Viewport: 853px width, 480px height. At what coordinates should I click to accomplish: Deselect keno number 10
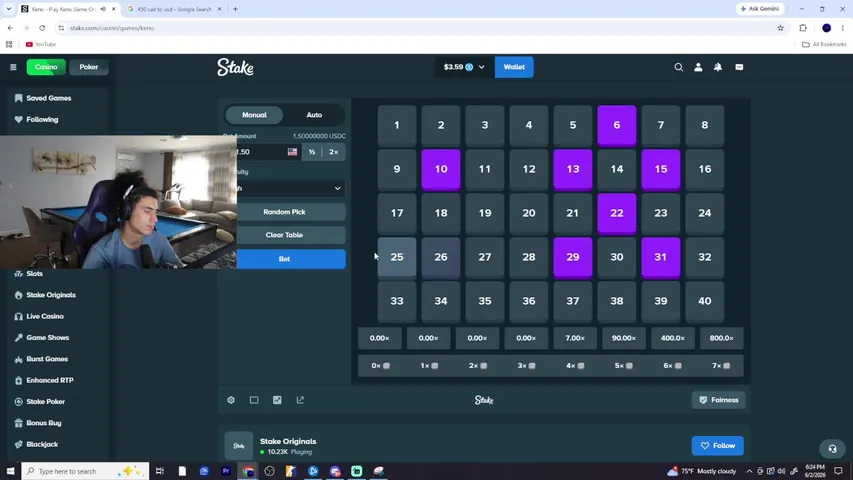tap(441, 169)
